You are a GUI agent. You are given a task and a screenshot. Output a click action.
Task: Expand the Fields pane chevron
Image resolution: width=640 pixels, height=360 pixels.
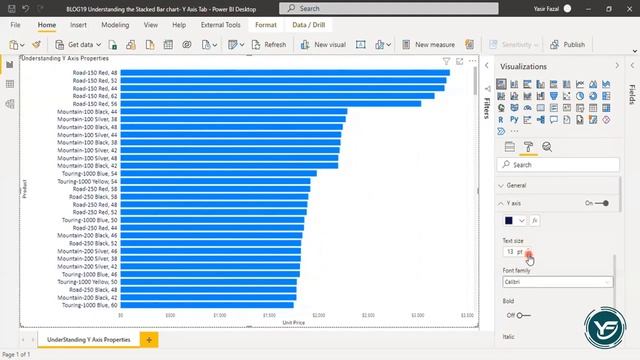coord(632,65)
